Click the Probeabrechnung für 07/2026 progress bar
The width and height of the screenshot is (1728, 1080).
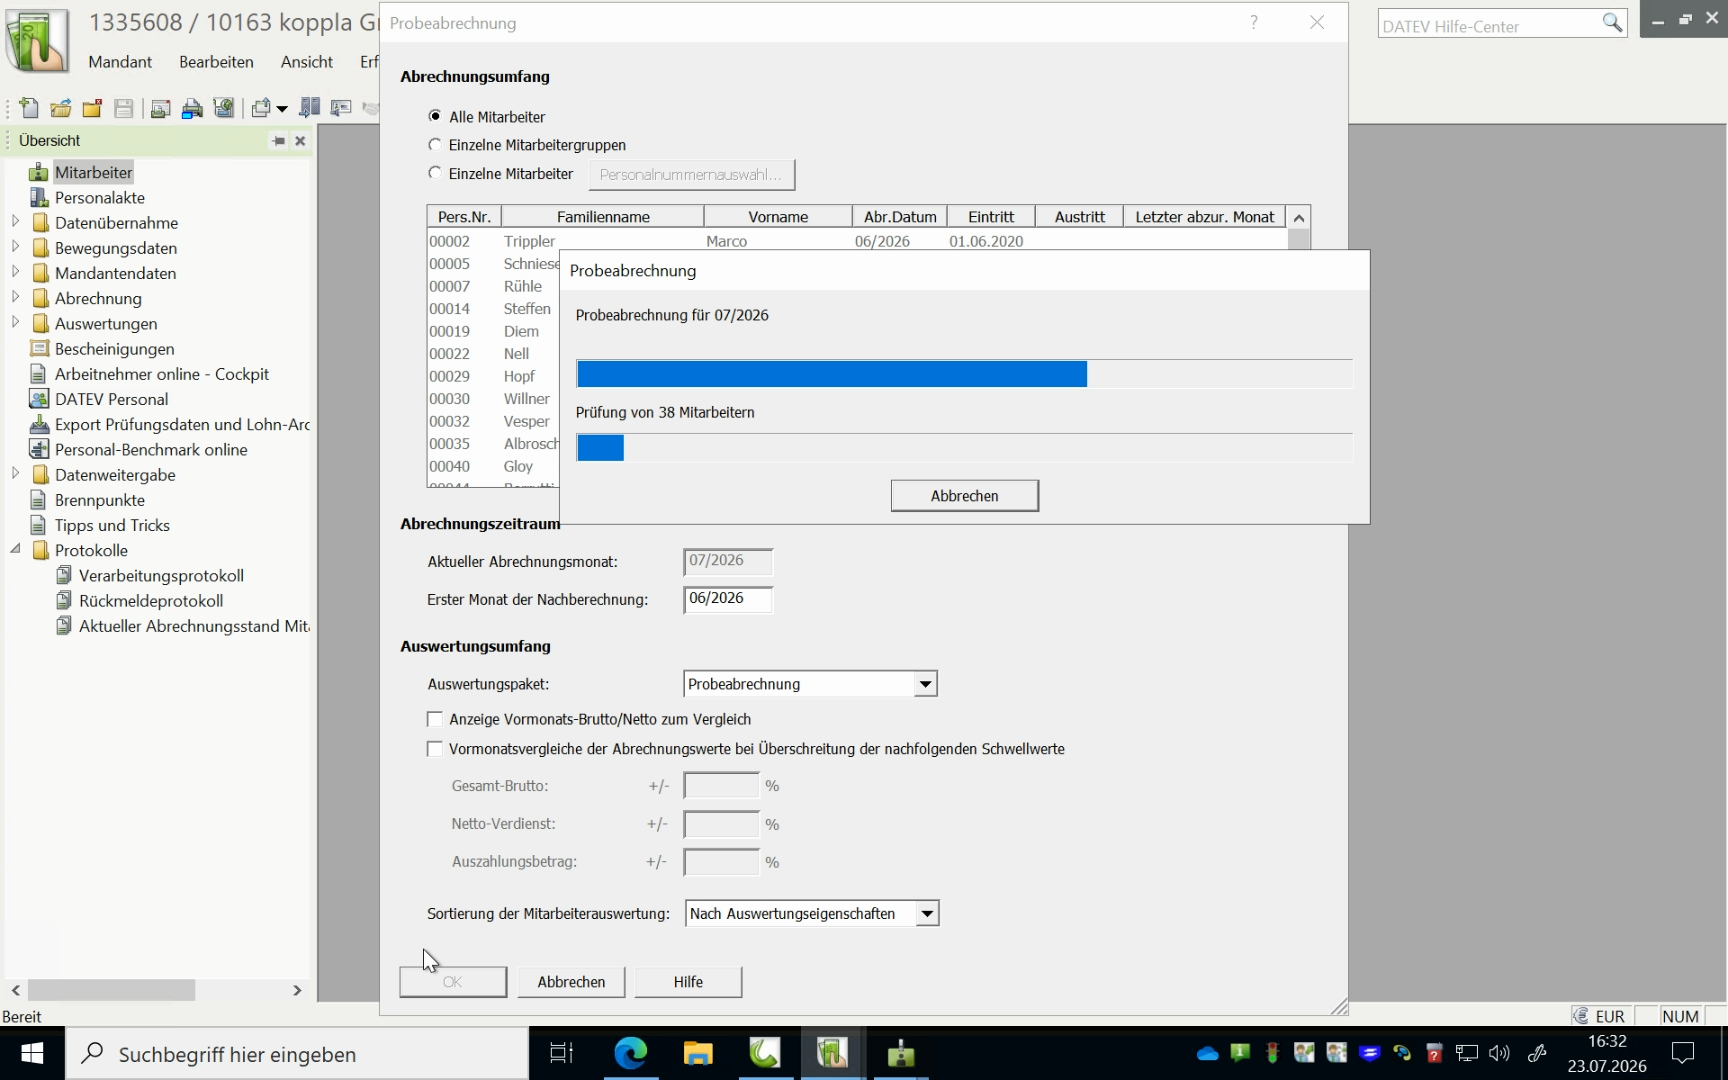click(x=964, y=374)
